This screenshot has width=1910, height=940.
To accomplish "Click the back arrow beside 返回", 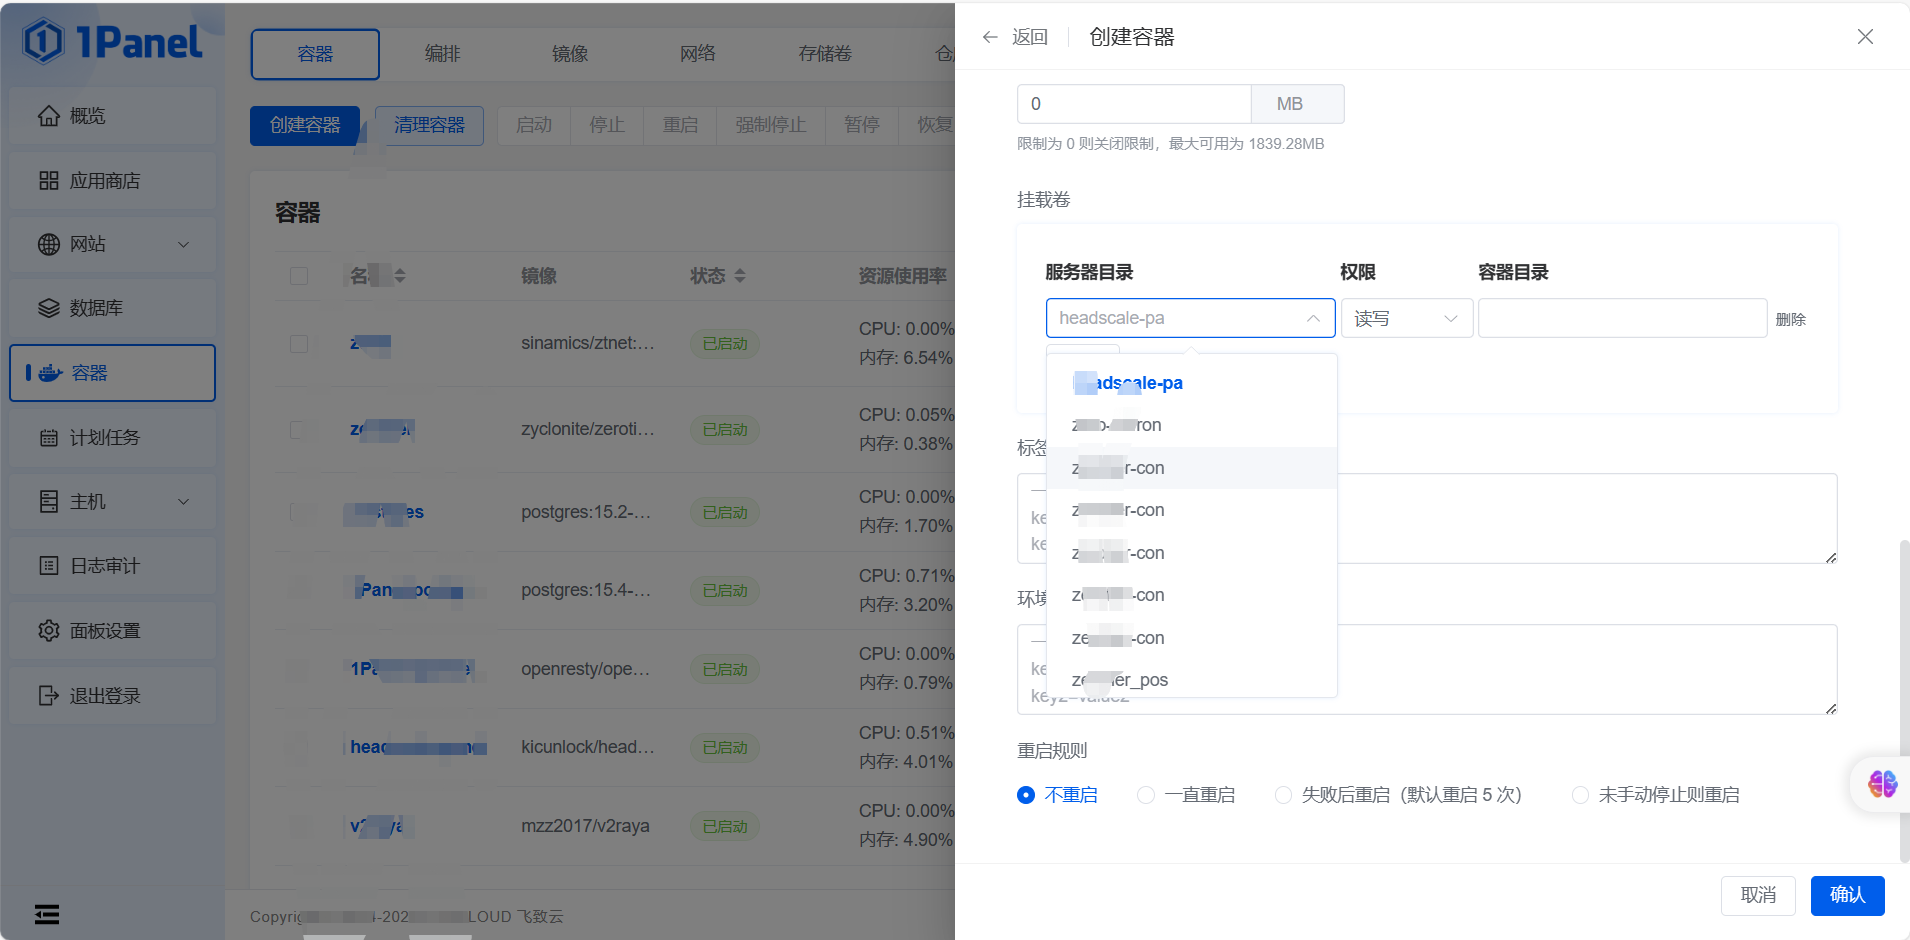I will coord(989,36).
